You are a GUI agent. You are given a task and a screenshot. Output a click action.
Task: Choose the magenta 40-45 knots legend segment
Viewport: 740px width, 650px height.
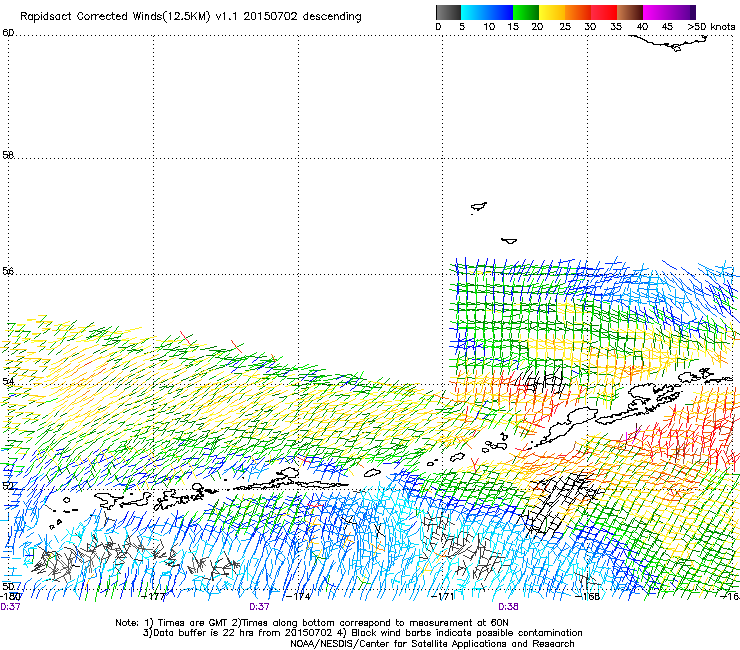(656, 12)
